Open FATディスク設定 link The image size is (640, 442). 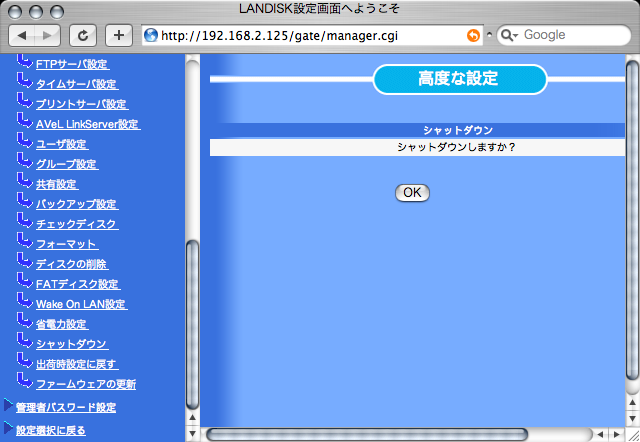point(78,284)
